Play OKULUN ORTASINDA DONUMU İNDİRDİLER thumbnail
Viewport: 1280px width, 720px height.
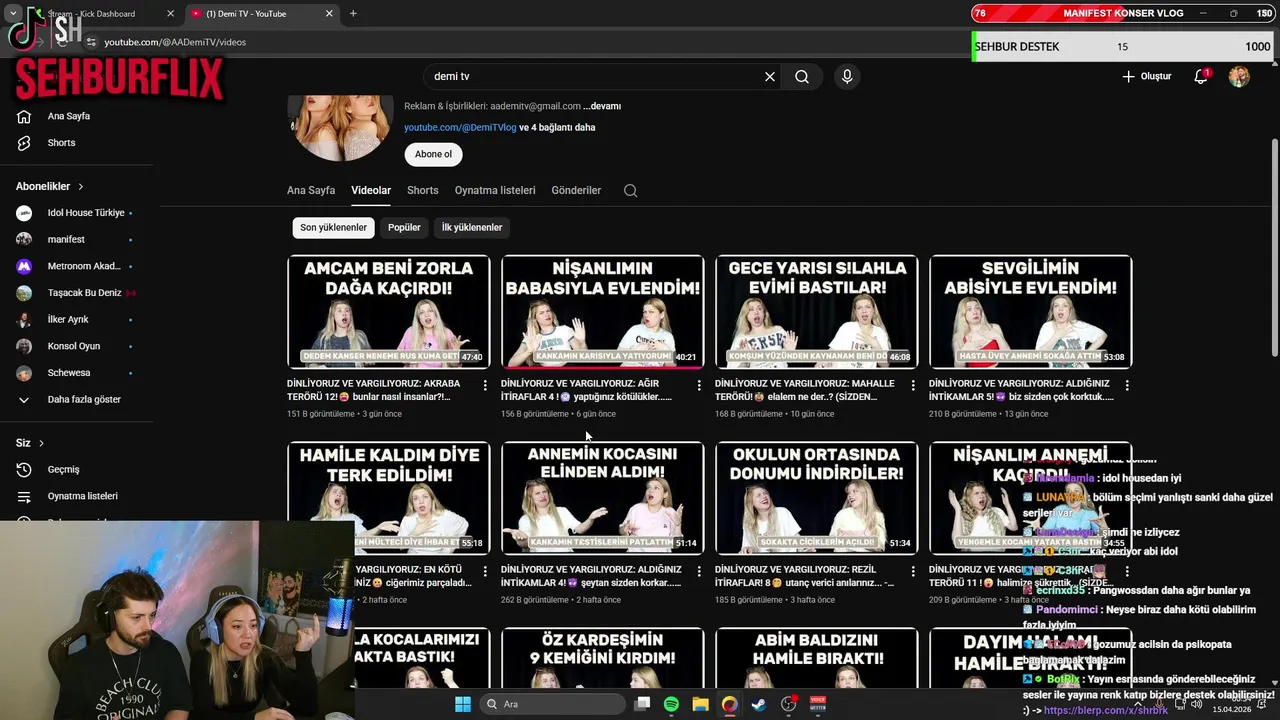pyautogui.click(x=816, y=498)
